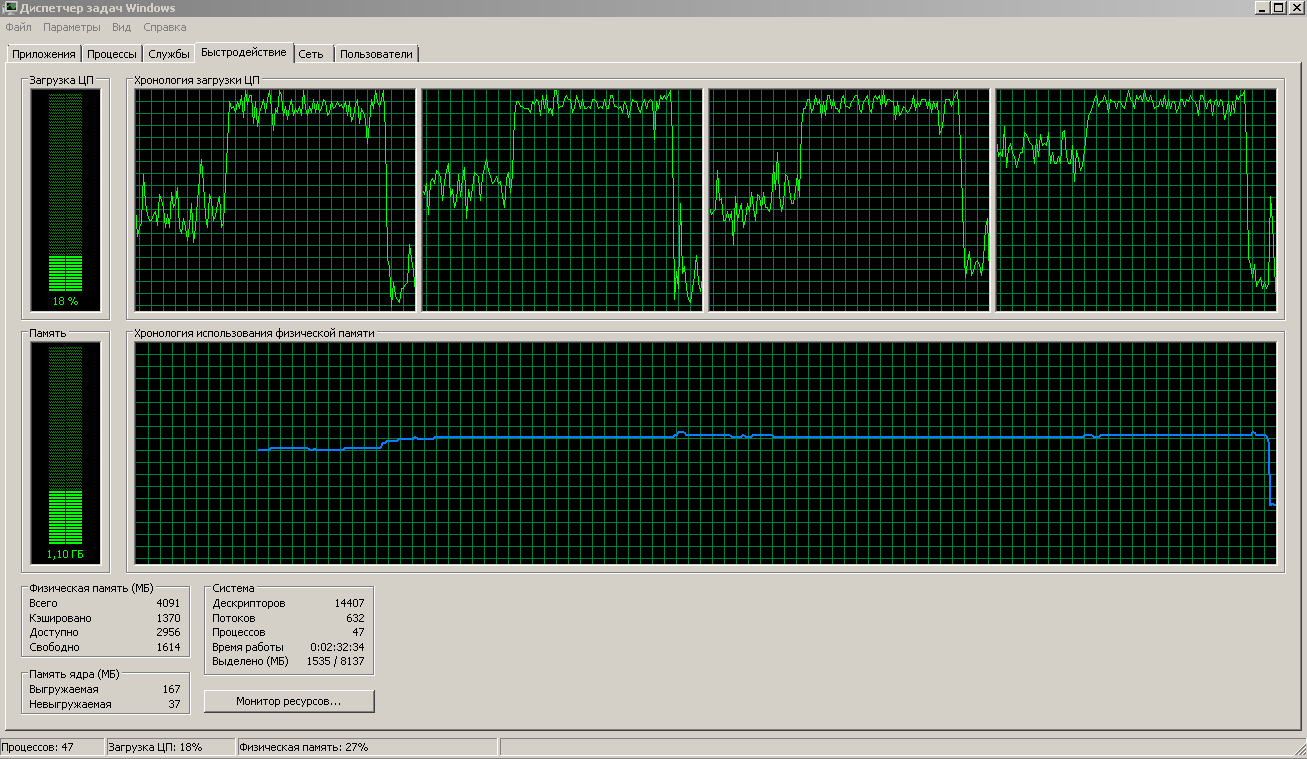1307x759 pixels.
Task: Click the Свободно value 1614
Action: pyautogui.click(x=168, y=647)
